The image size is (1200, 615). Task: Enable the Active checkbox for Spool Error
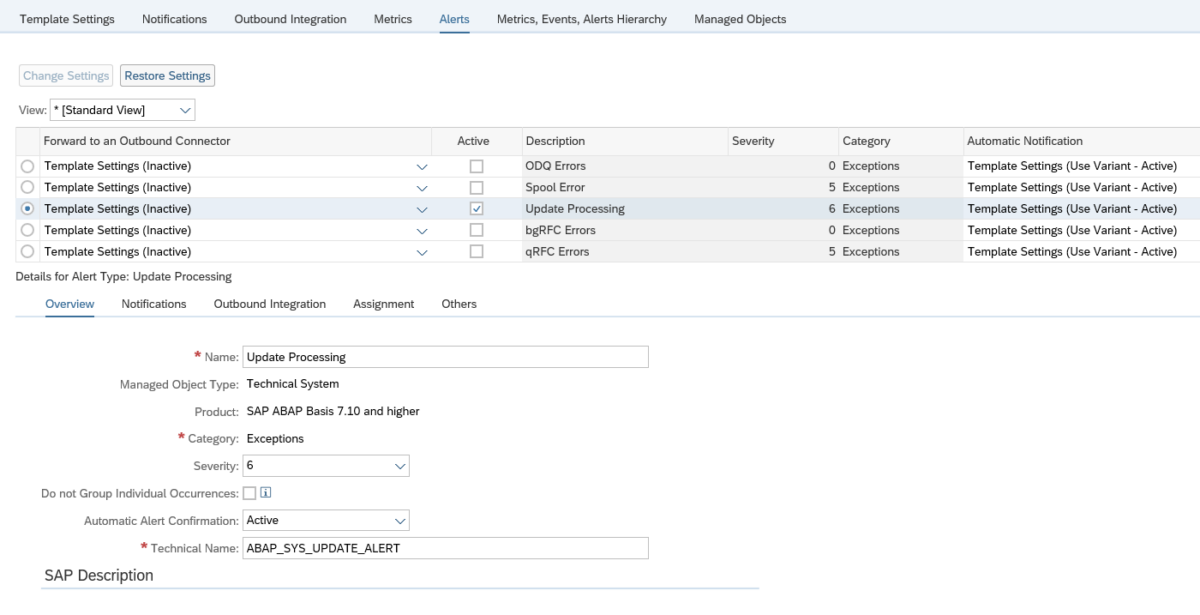point(476,187)
